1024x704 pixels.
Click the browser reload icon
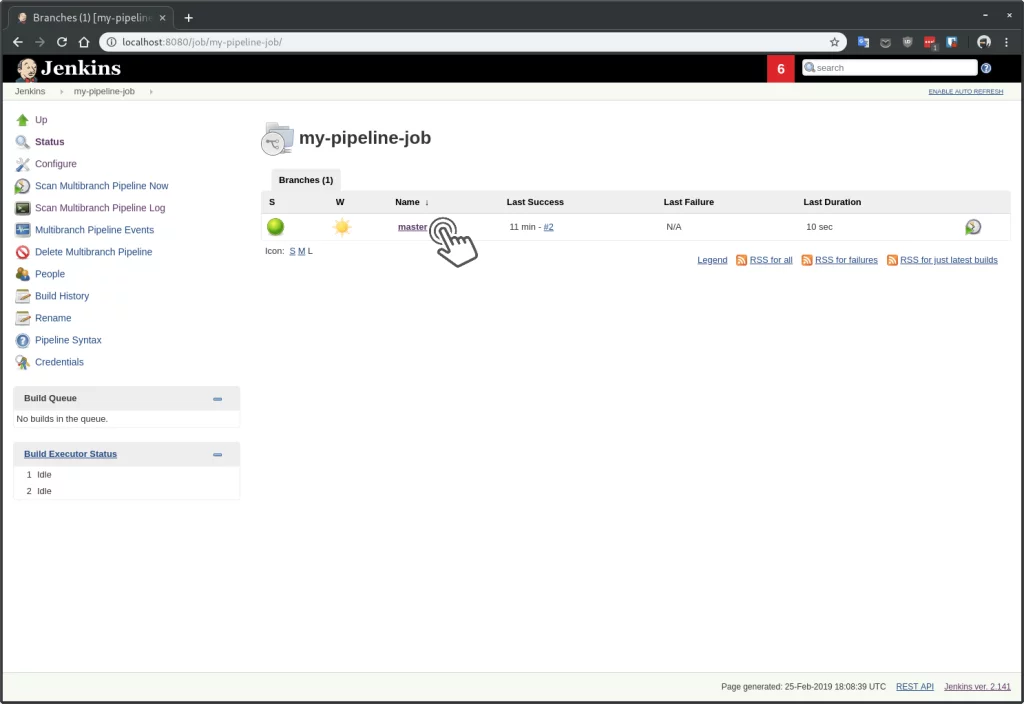point(62,42)
